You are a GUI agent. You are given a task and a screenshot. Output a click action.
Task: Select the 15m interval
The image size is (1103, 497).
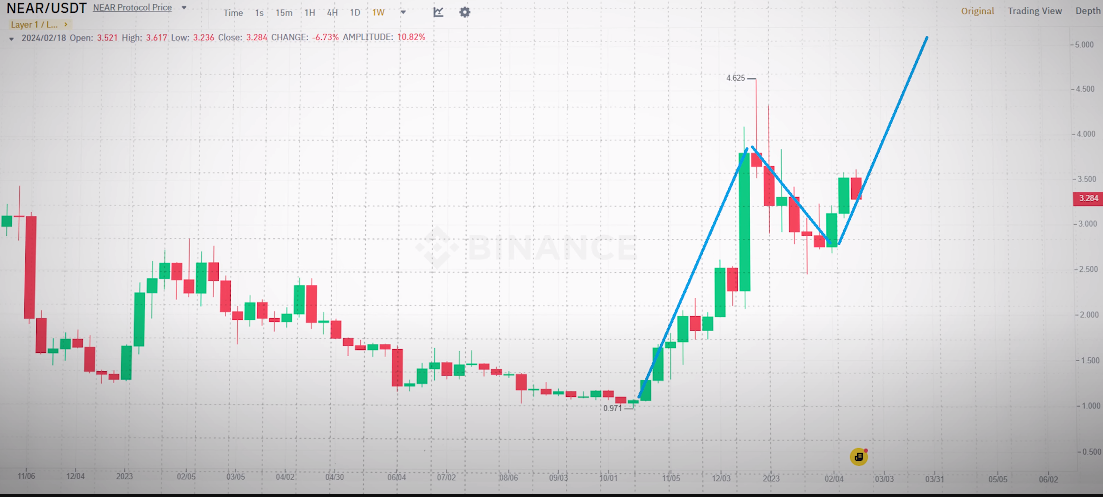(x=284, y=13)
